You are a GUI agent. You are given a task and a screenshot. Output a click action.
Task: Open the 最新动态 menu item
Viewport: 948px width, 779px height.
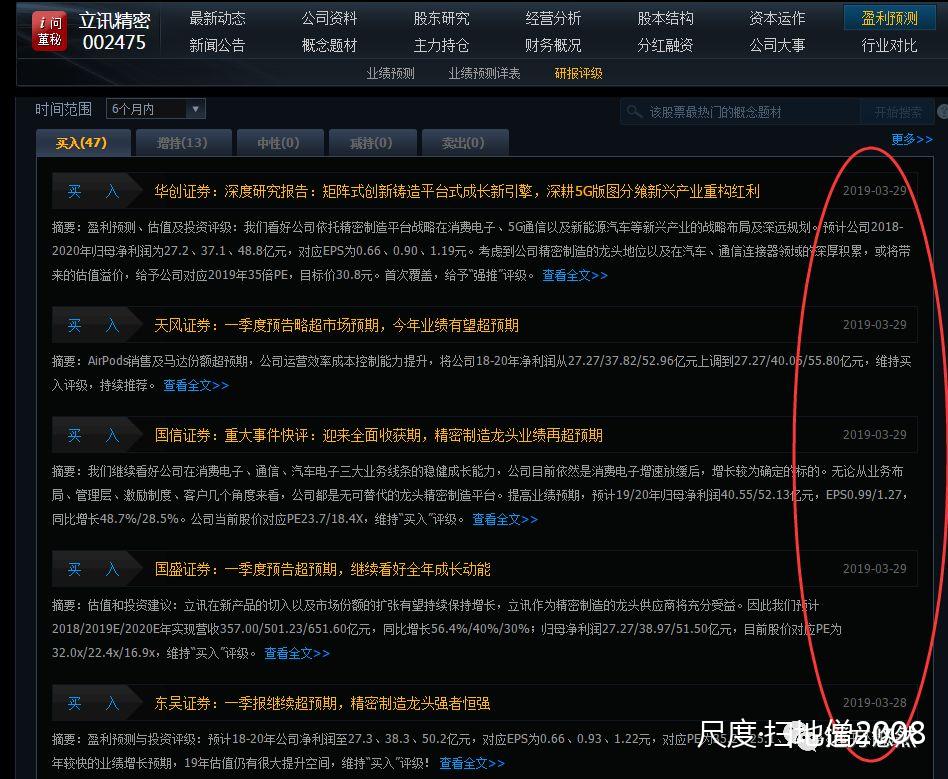(217, 18)
